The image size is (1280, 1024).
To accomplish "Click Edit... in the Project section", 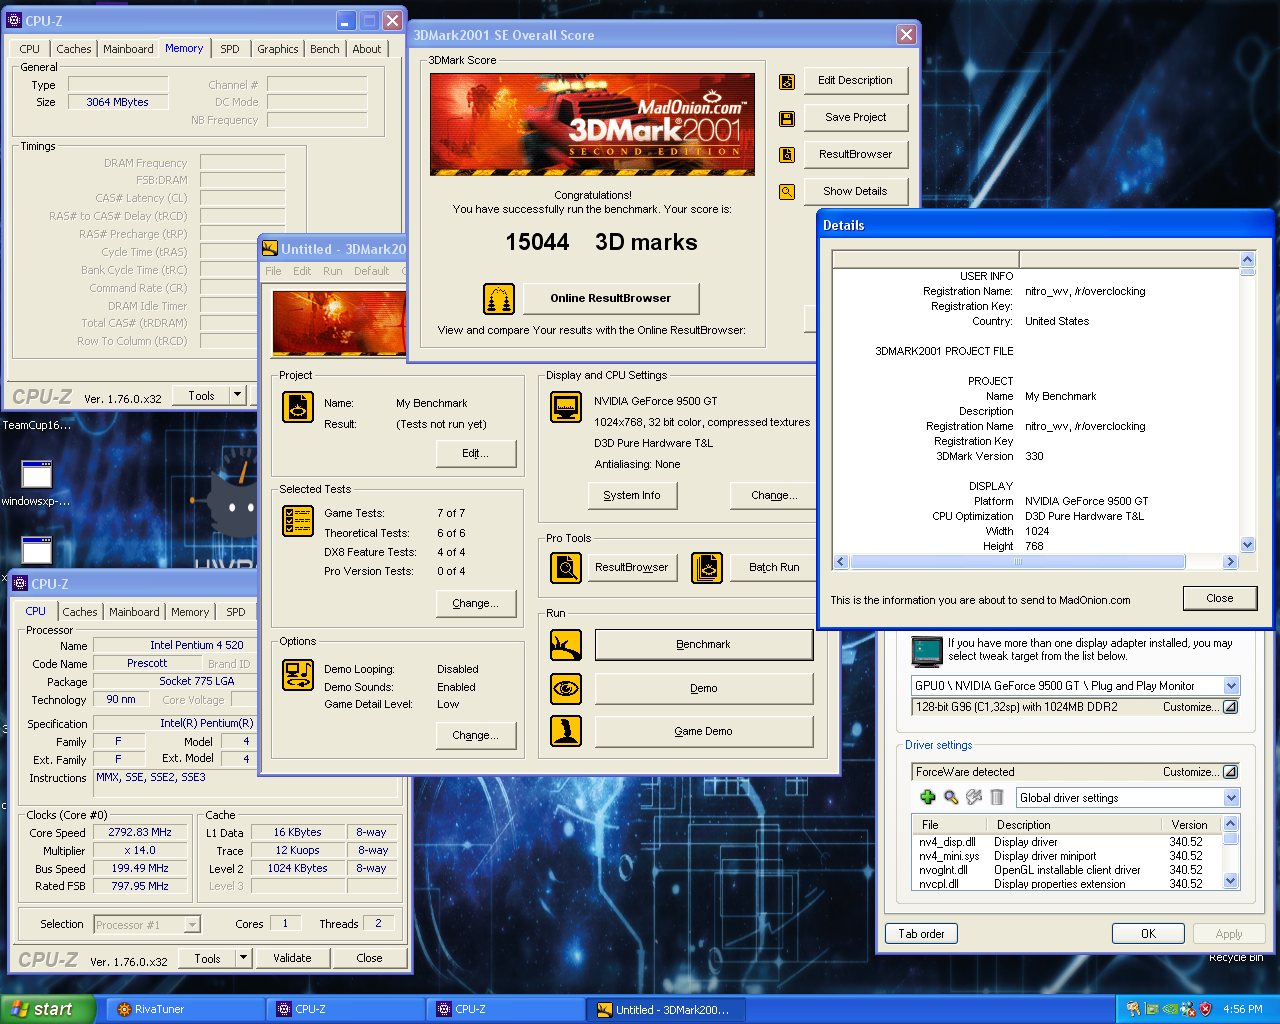I will (x=476, y=453).
